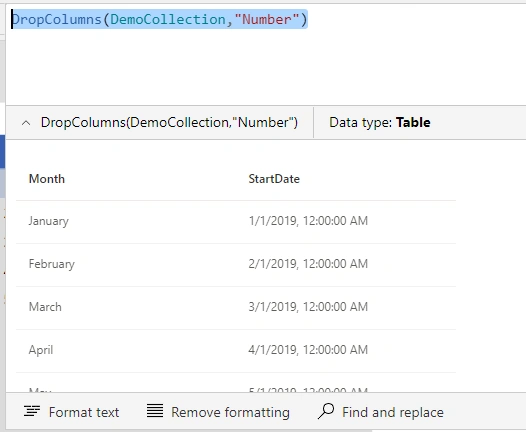Select the February row cell

(52, 264)
